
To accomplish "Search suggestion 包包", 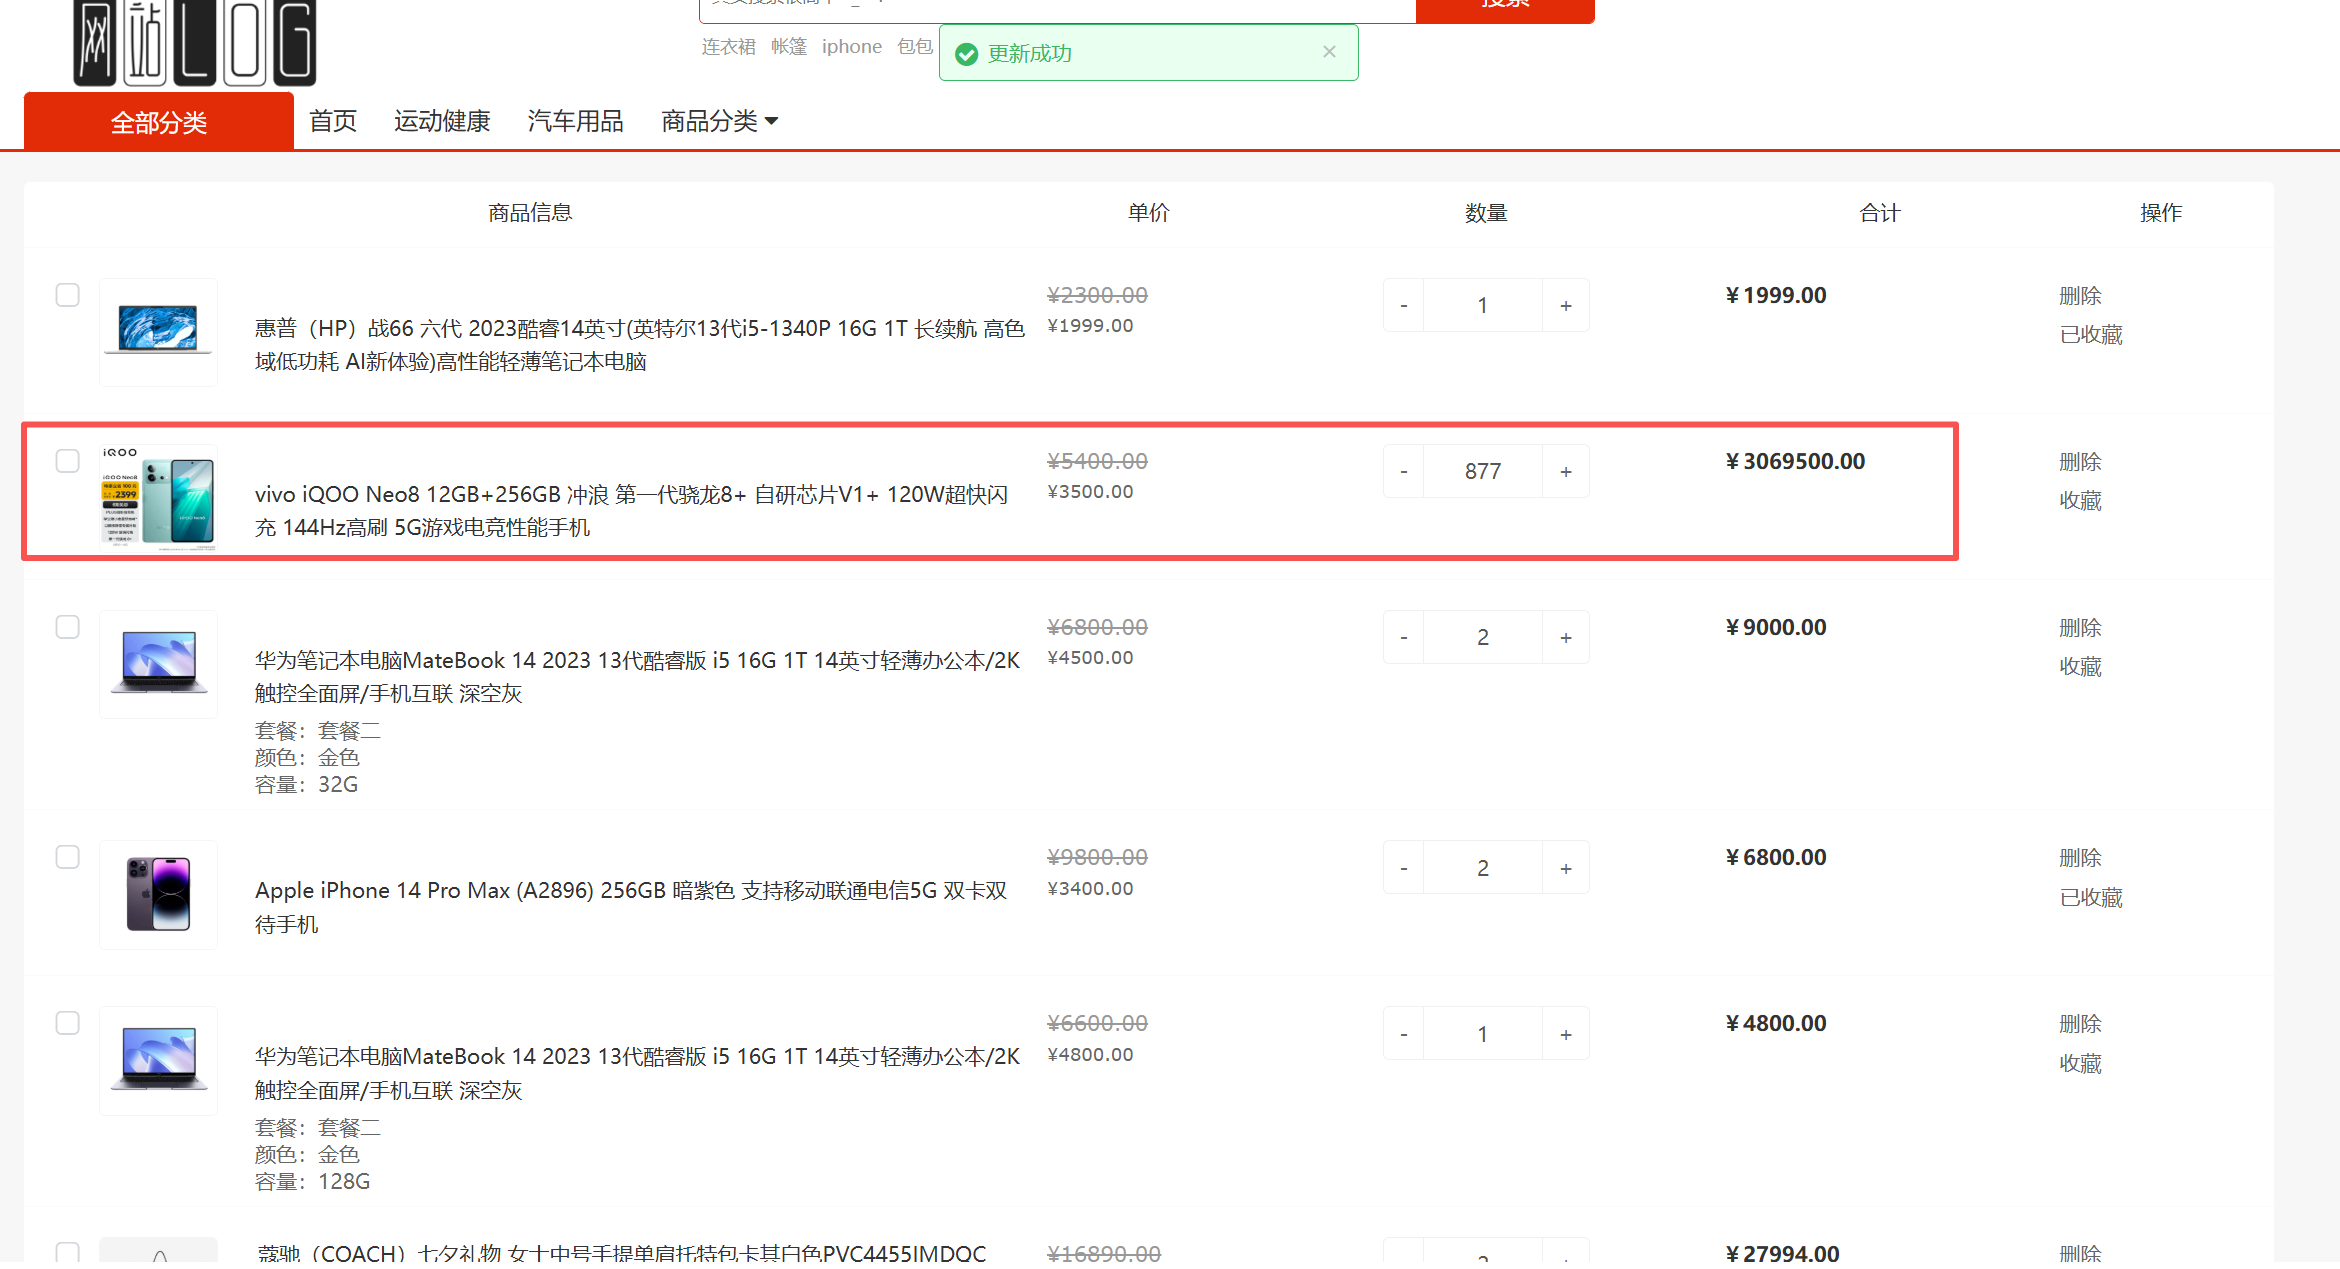I will click(x=915, y=47).
